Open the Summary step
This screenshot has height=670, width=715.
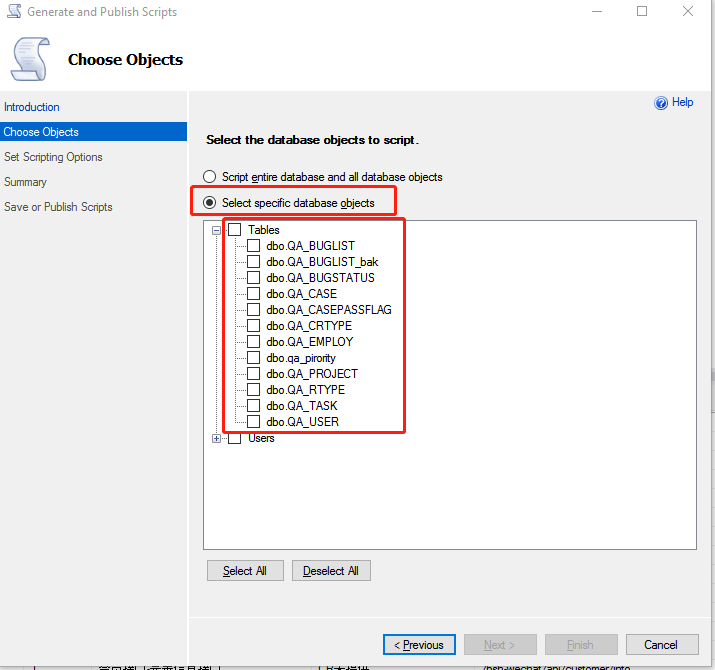pyautogui.click(x=25, y=182)
